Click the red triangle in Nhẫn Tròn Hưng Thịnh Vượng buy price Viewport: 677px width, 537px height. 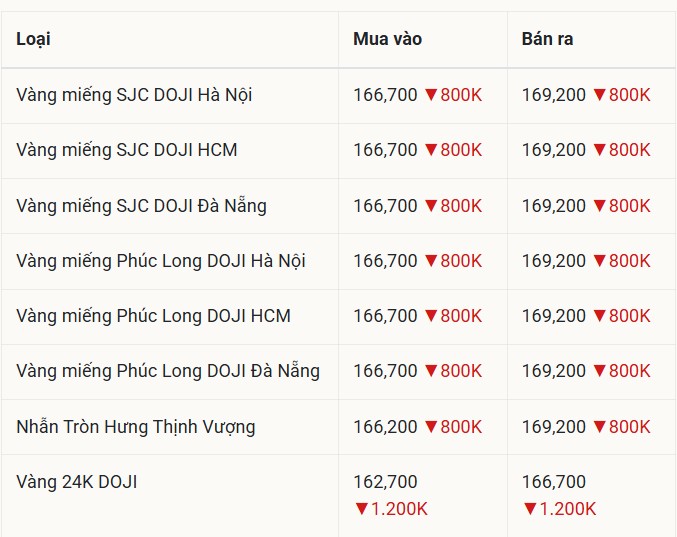pyautogui.click(x=431, y=427)
